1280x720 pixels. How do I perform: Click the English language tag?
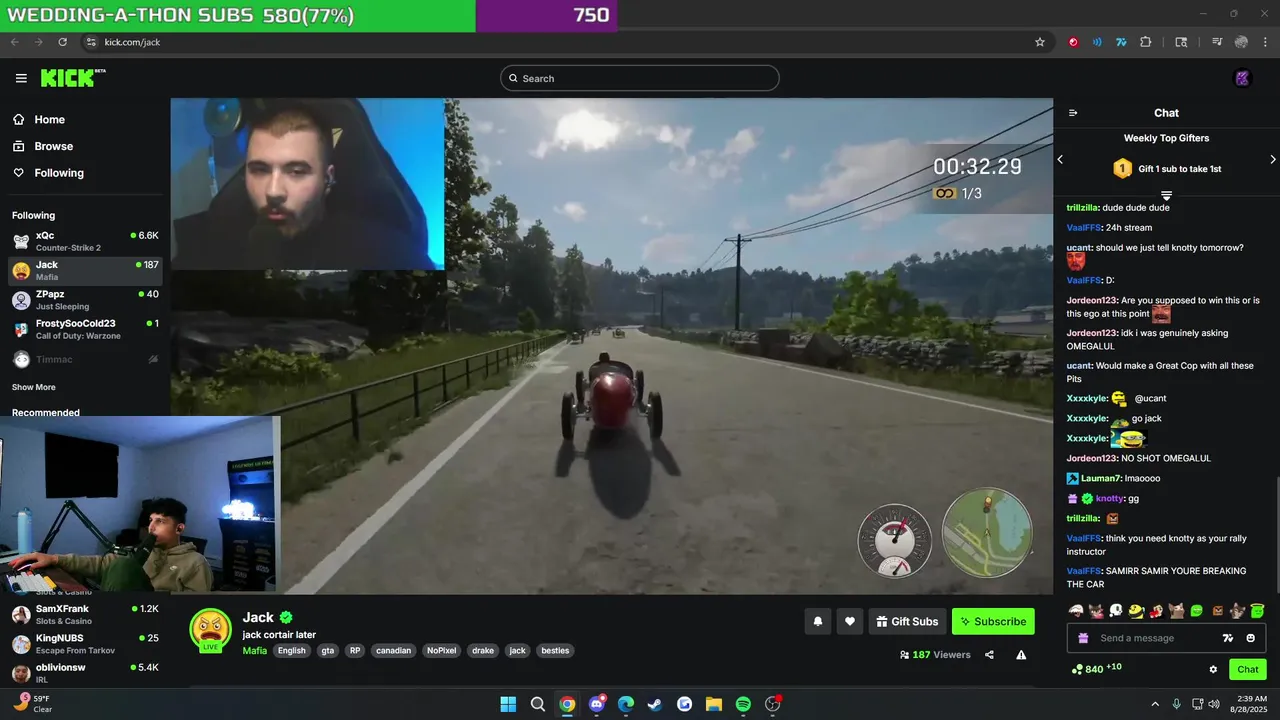tap(292, 650)
